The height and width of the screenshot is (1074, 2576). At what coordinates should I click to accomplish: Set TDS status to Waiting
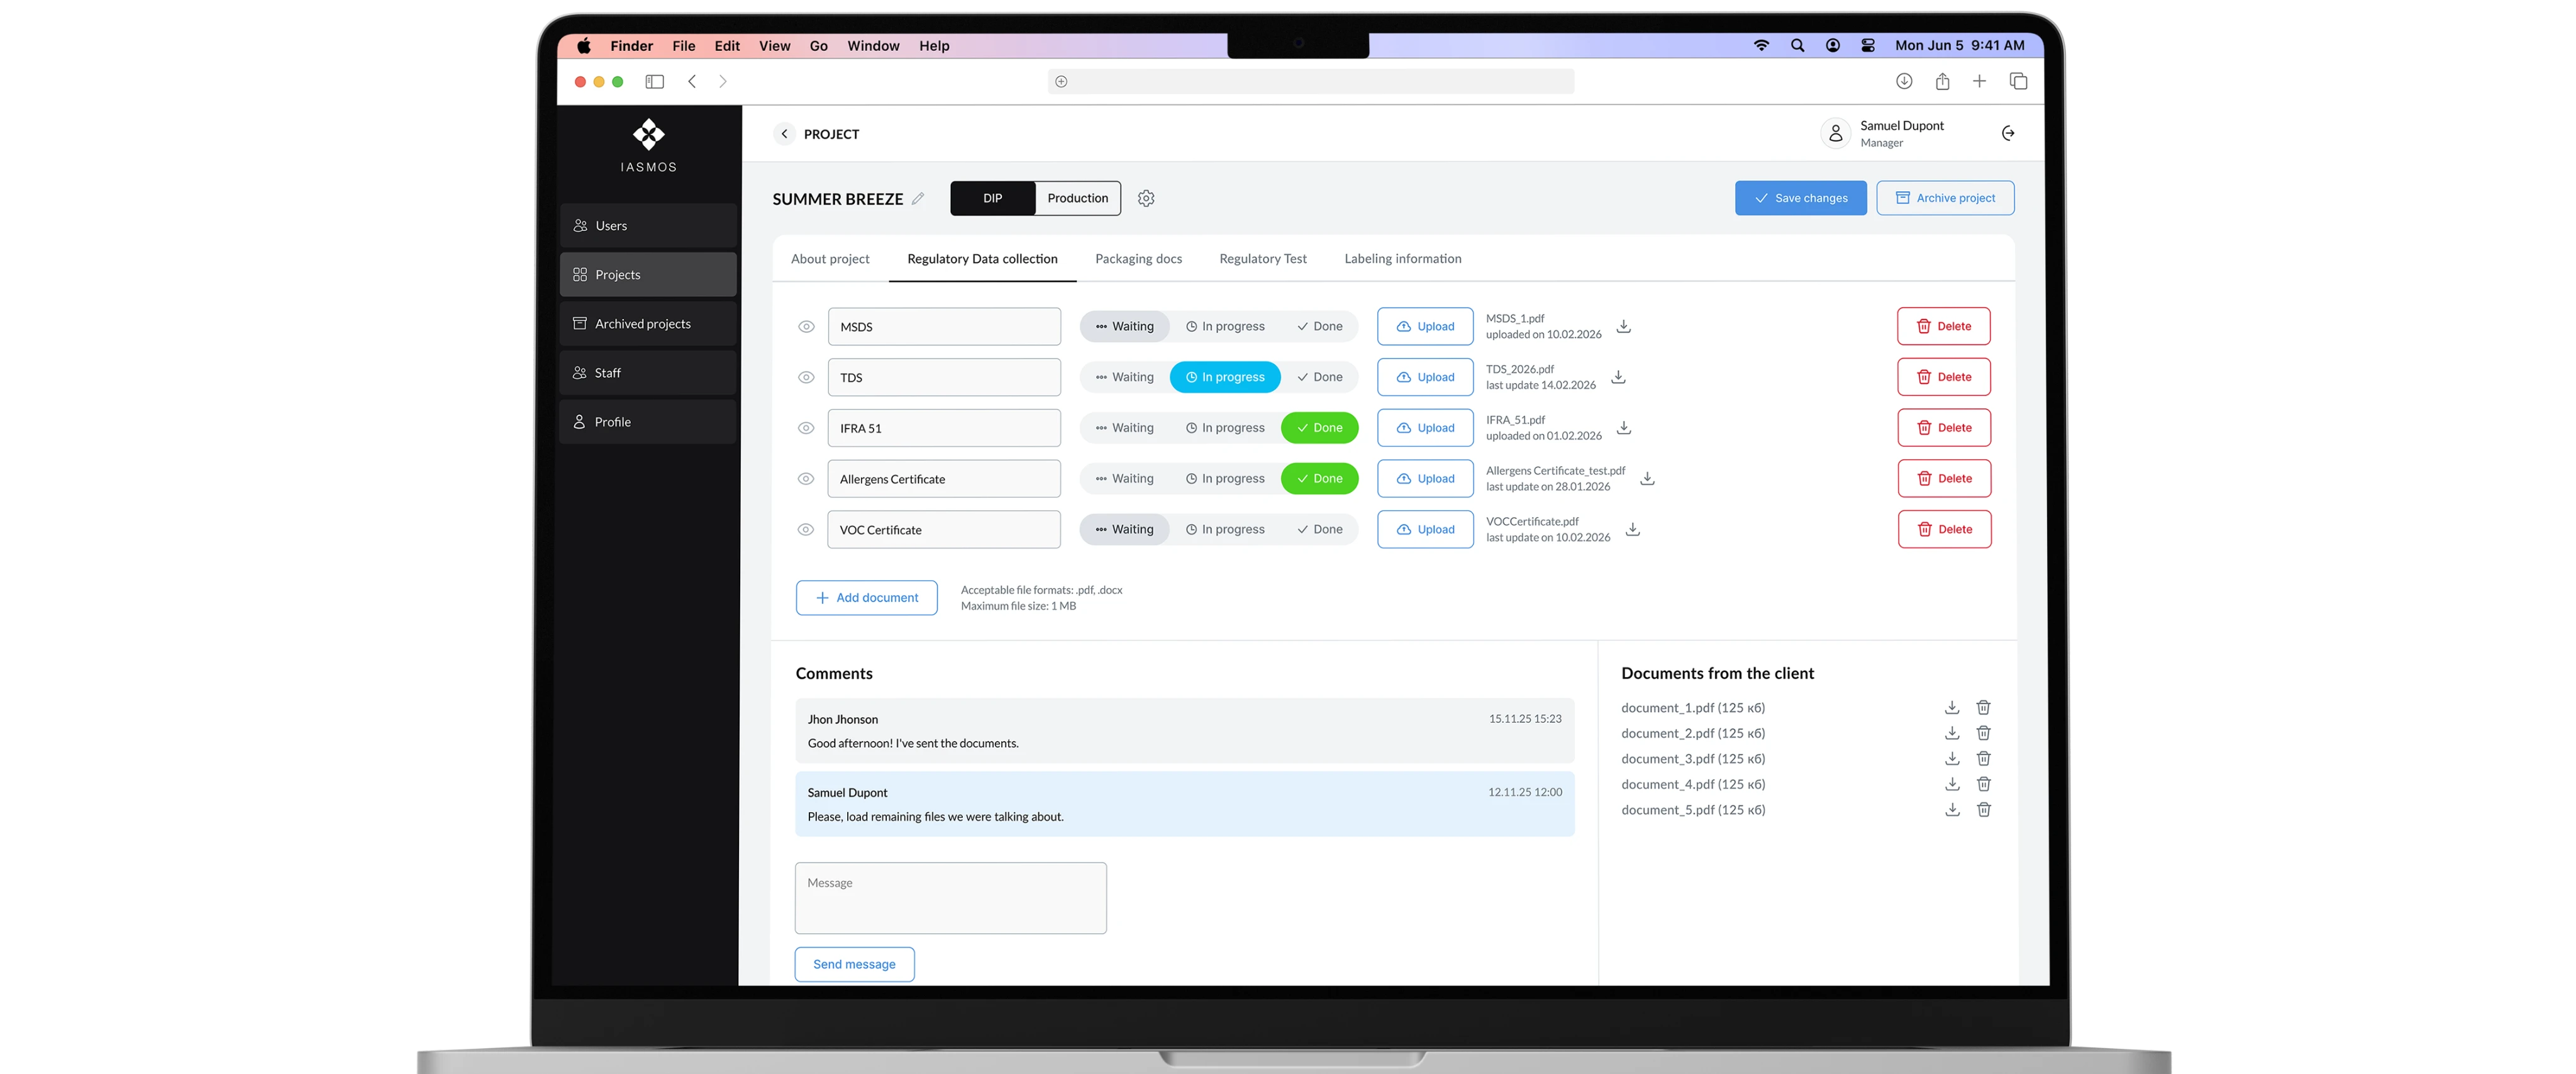(1124, 377)
